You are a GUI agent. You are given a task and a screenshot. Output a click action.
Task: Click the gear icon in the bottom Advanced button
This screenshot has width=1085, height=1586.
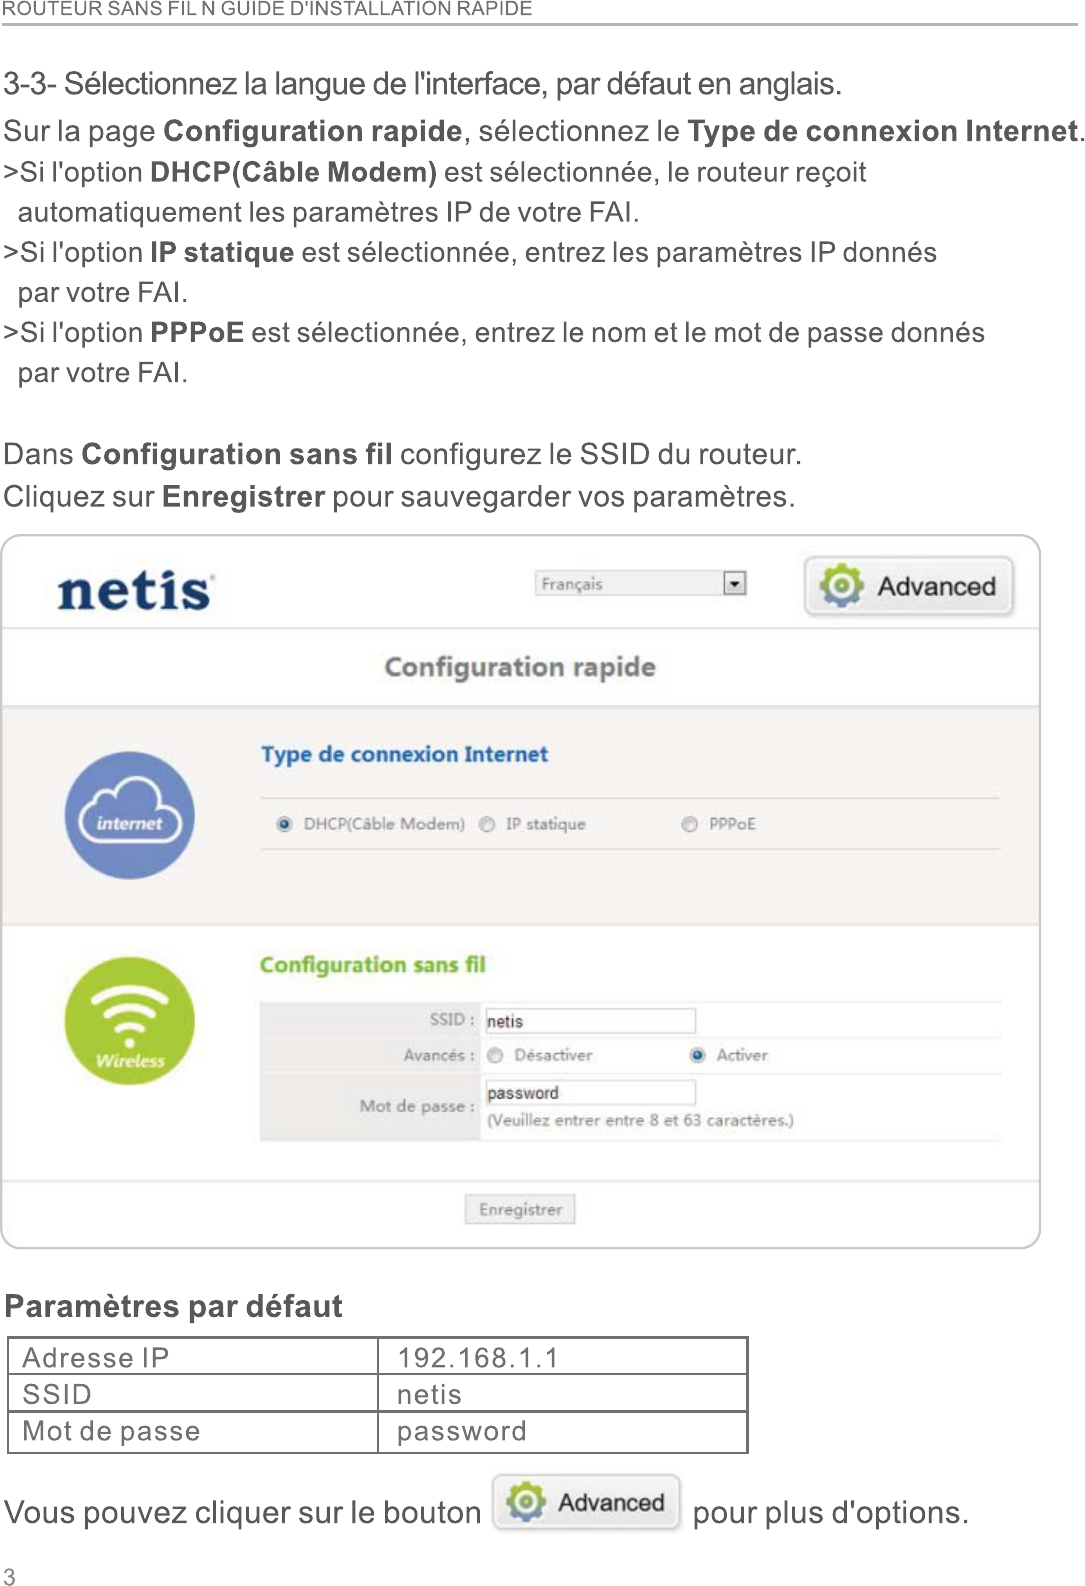(526, 1502)
